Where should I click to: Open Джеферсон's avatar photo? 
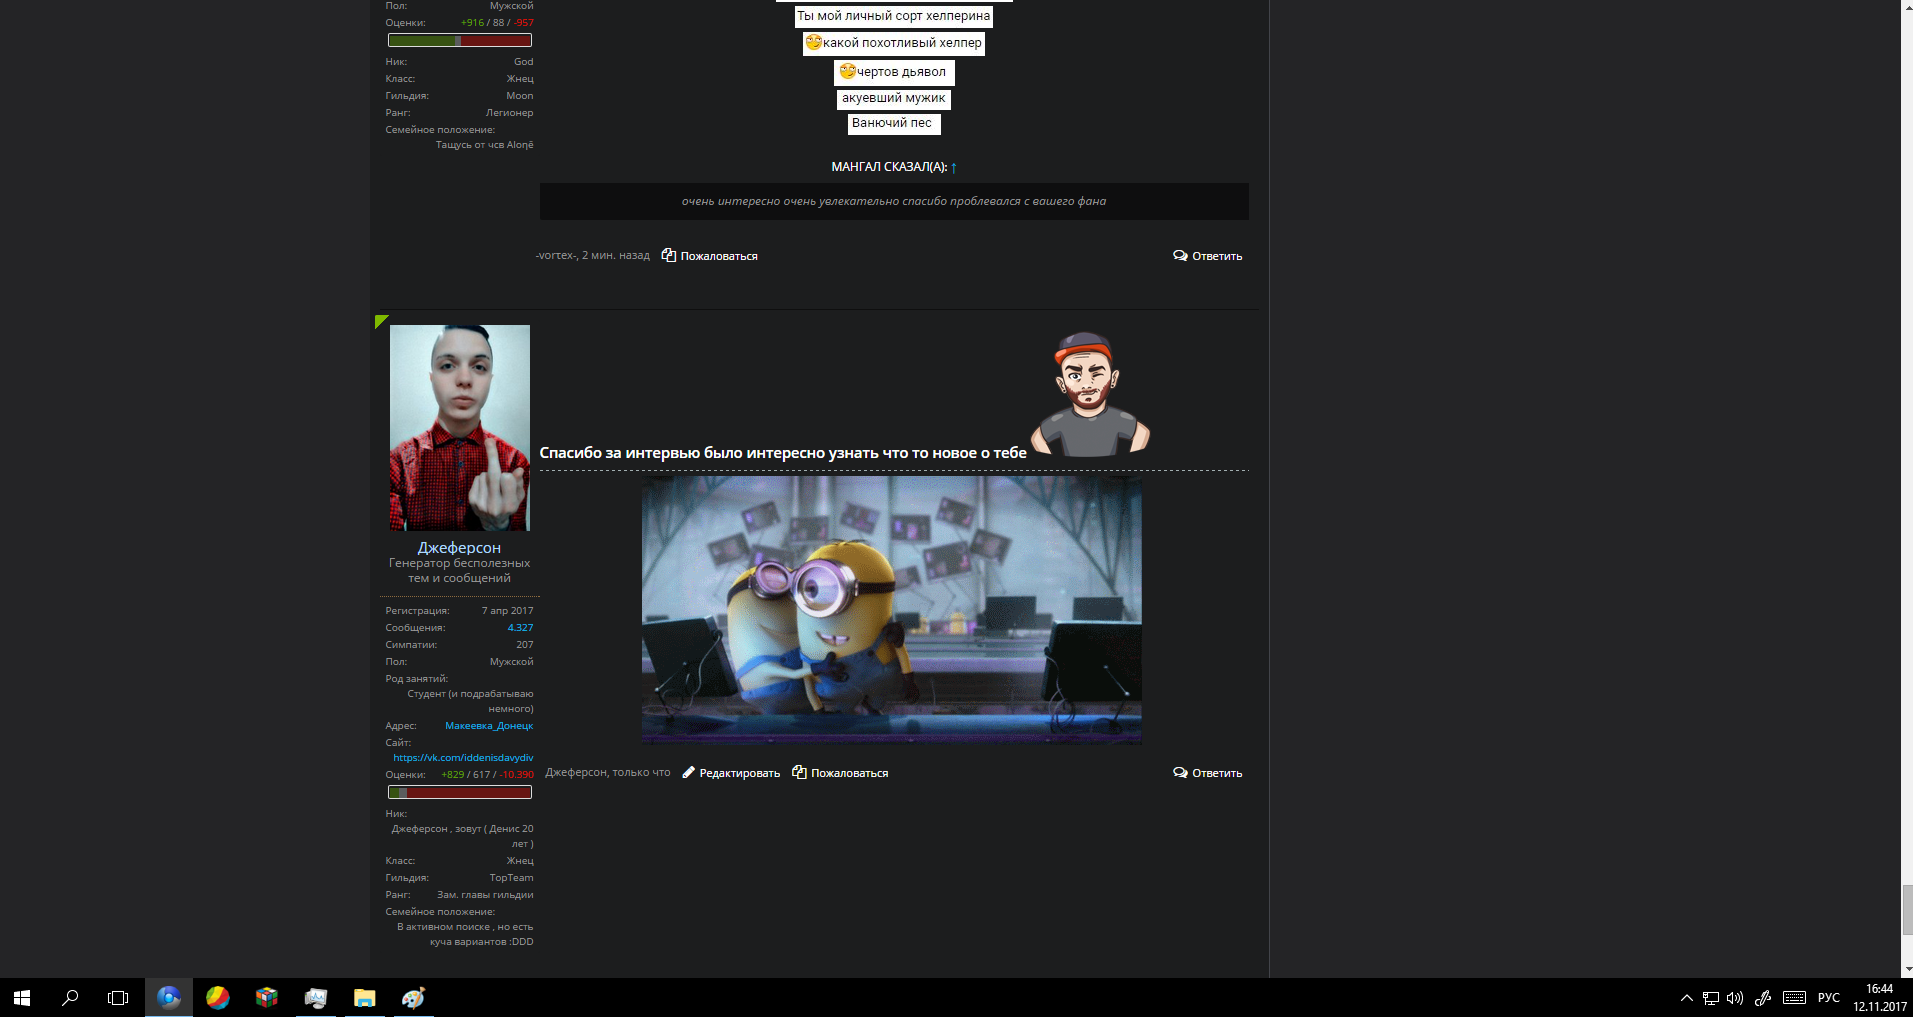[460, 428]
